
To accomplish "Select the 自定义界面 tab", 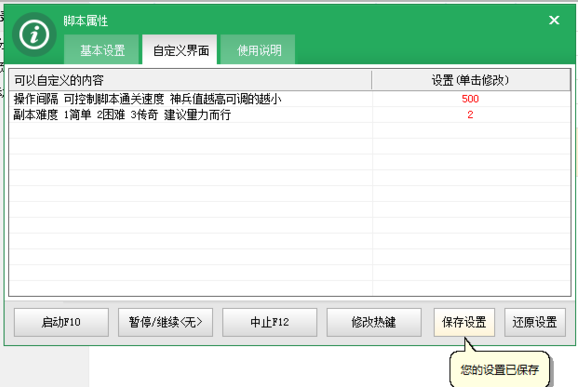I will coord(180,50).
